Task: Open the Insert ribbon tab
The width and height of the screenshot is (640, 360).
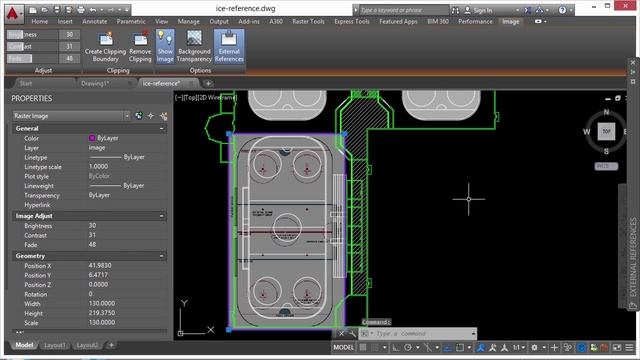Action: click(65, 21)
